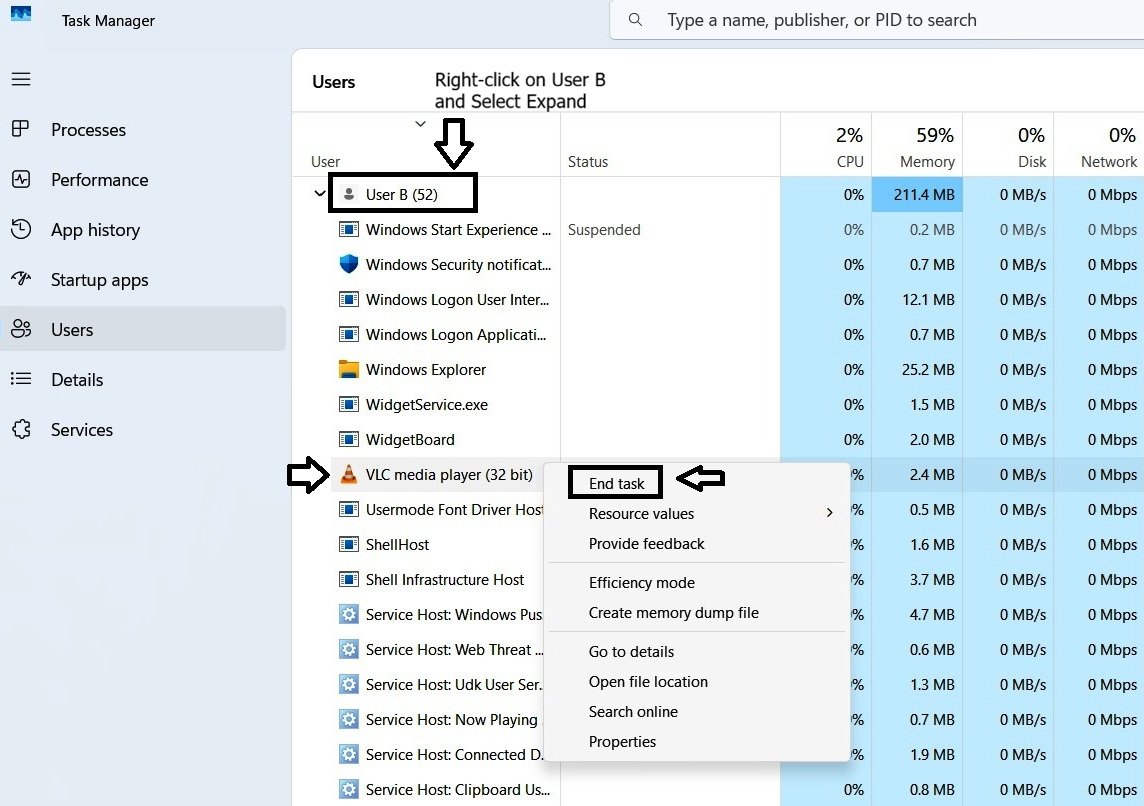The width and height of the screenshot is (1144, 806).
Task: Click the search magnifier icon
Action: [635, 20]
